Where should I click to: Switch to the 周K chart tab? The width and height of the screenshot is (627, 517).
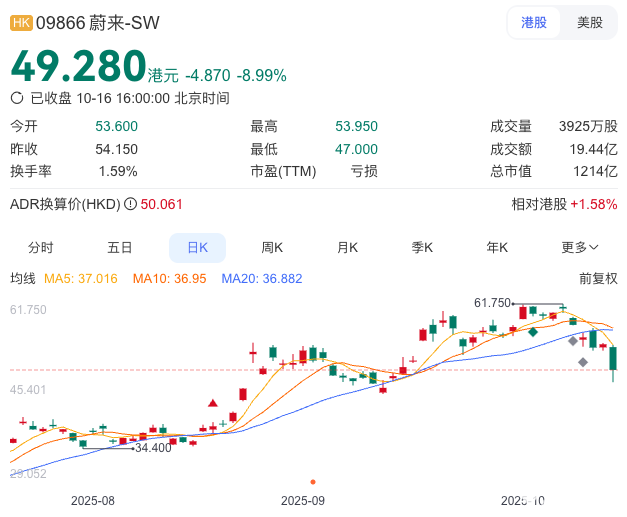(272, 247)
